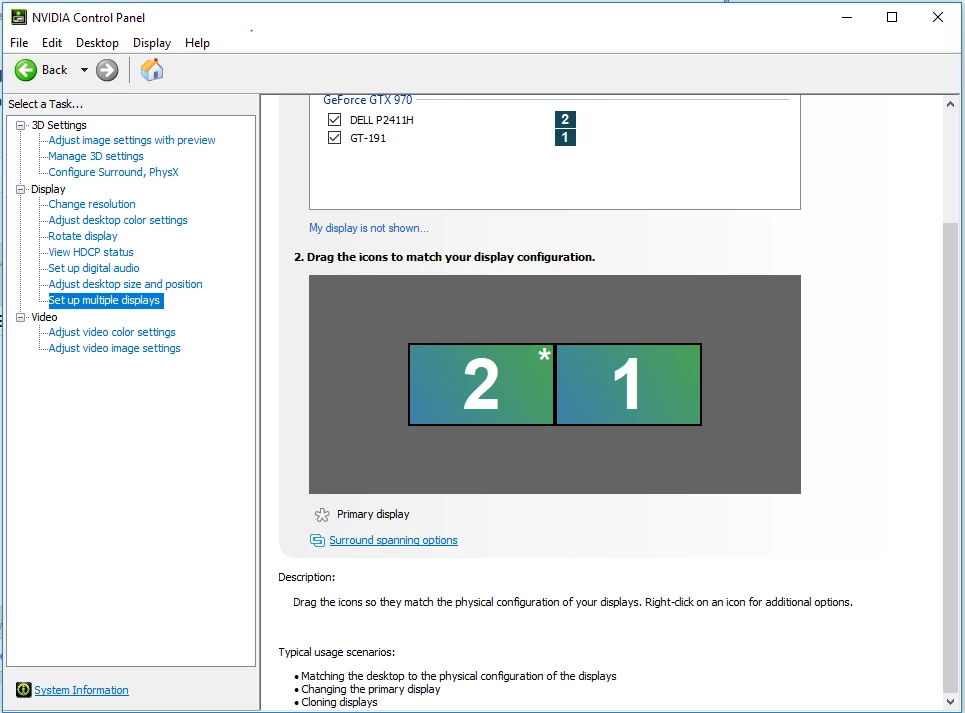Click the DELL P2411H display name
The height and width of the screenshot is (713, 965).
coord(382,120)
